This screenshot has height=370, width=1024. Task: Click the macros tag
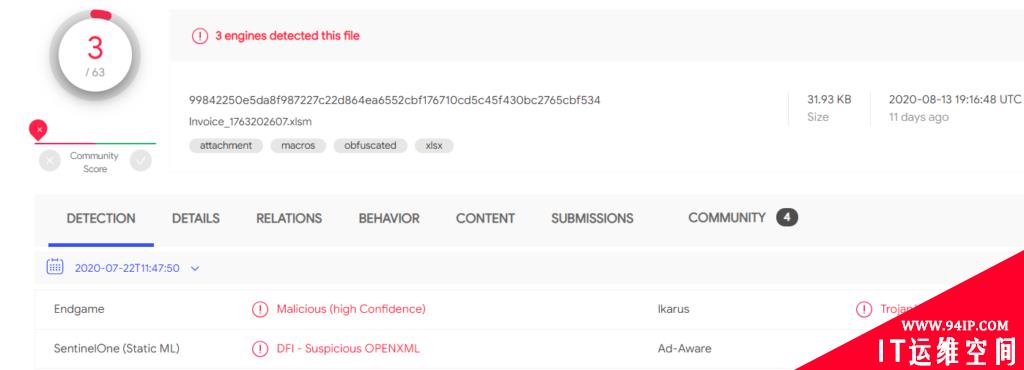click(298, 146)
